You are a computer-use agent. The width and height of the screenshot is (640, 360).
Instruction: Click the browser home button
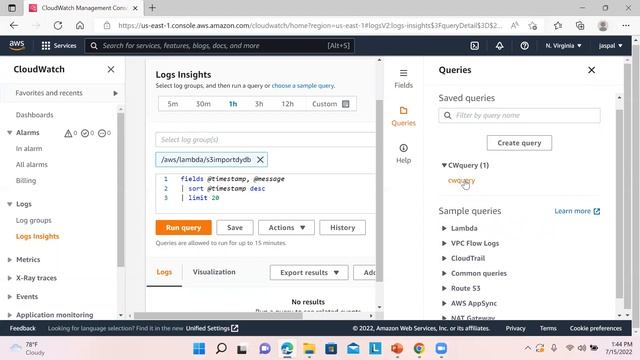click(x=80, y=25)
